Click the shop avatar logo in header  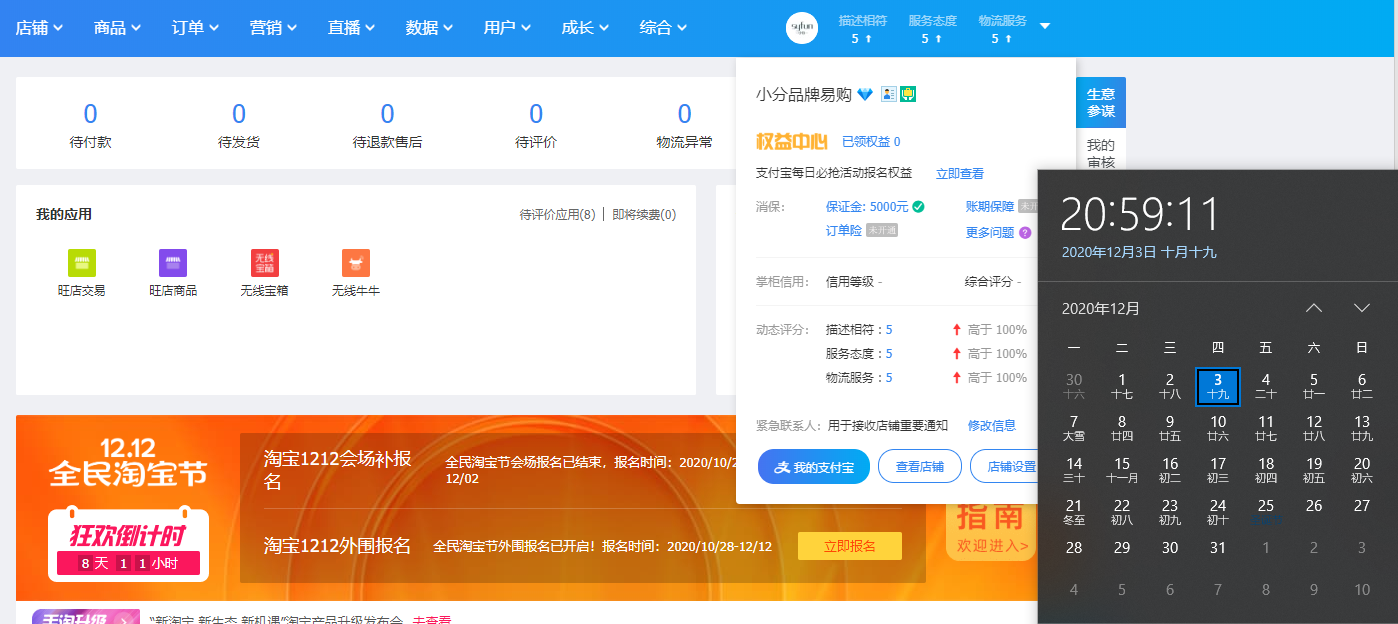click(x=802, y=28)
